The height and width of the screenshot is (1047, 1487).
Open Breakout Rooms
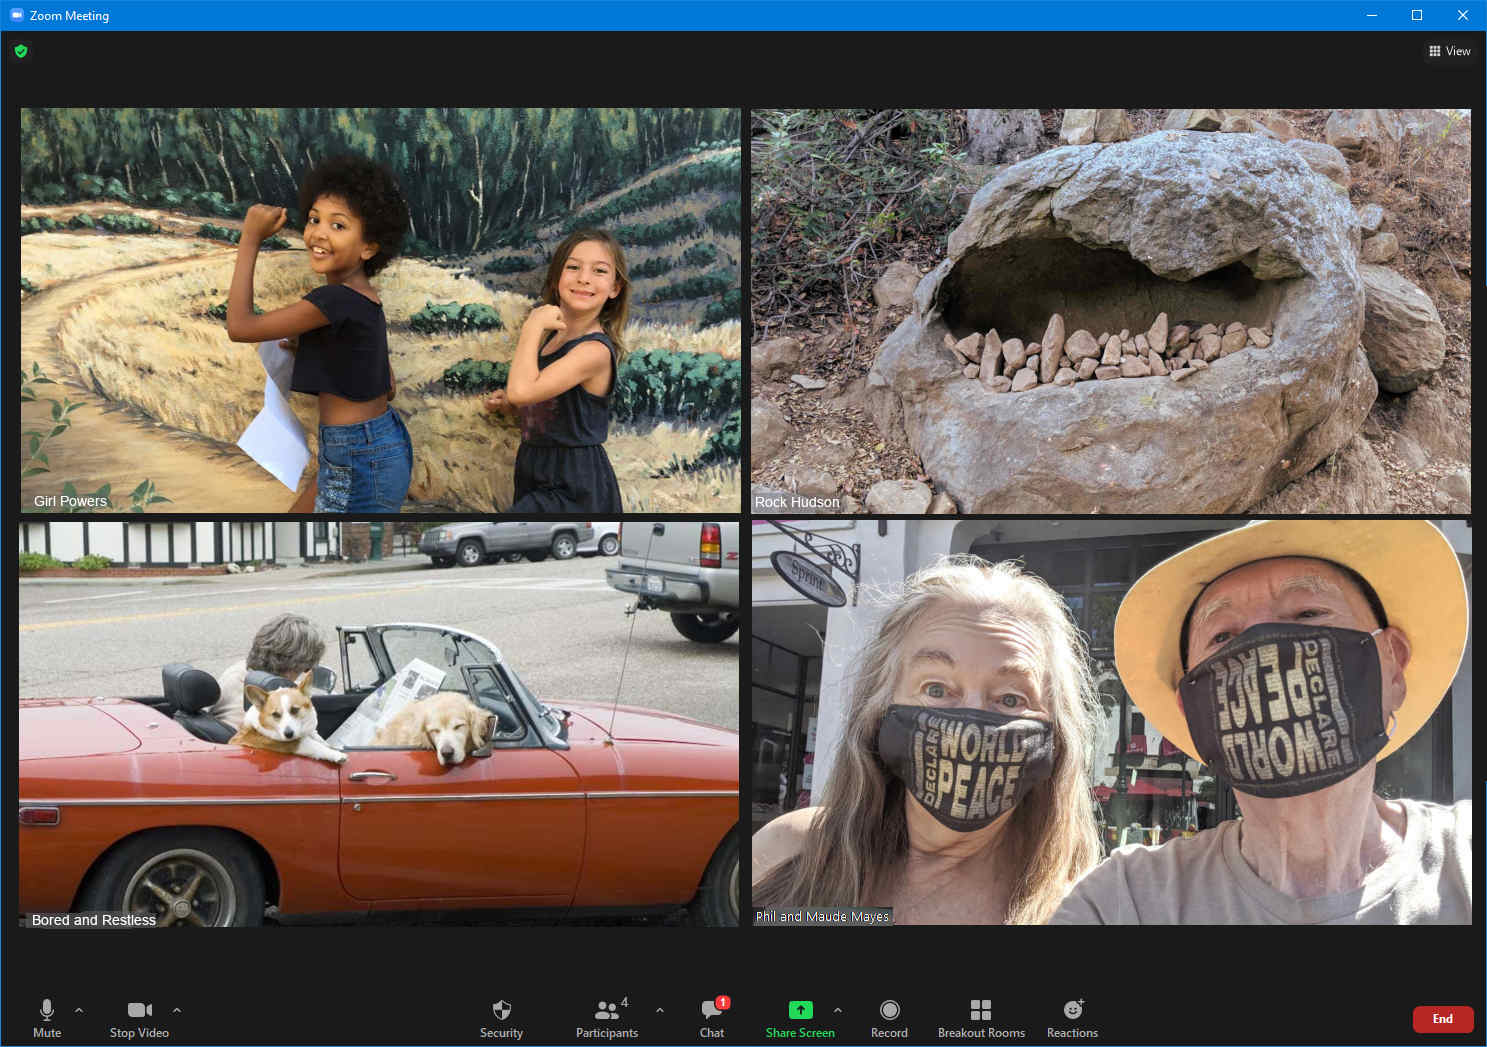tap(981, 1018)
